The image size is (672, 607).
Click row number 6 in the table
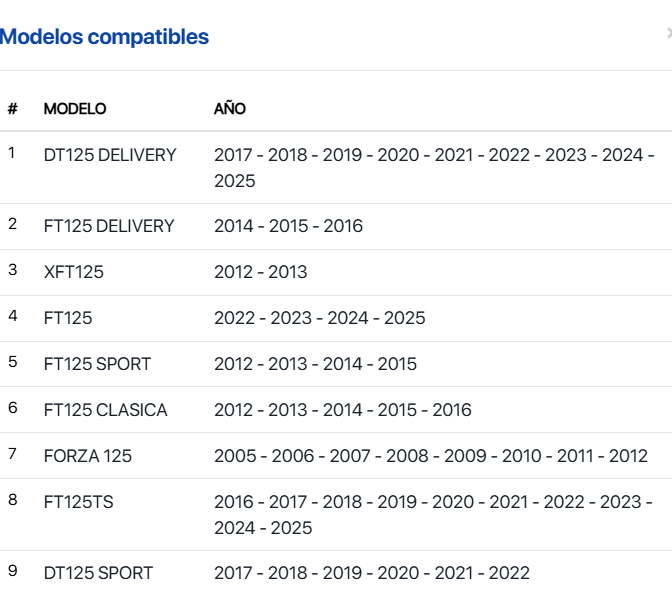[13, 408]
